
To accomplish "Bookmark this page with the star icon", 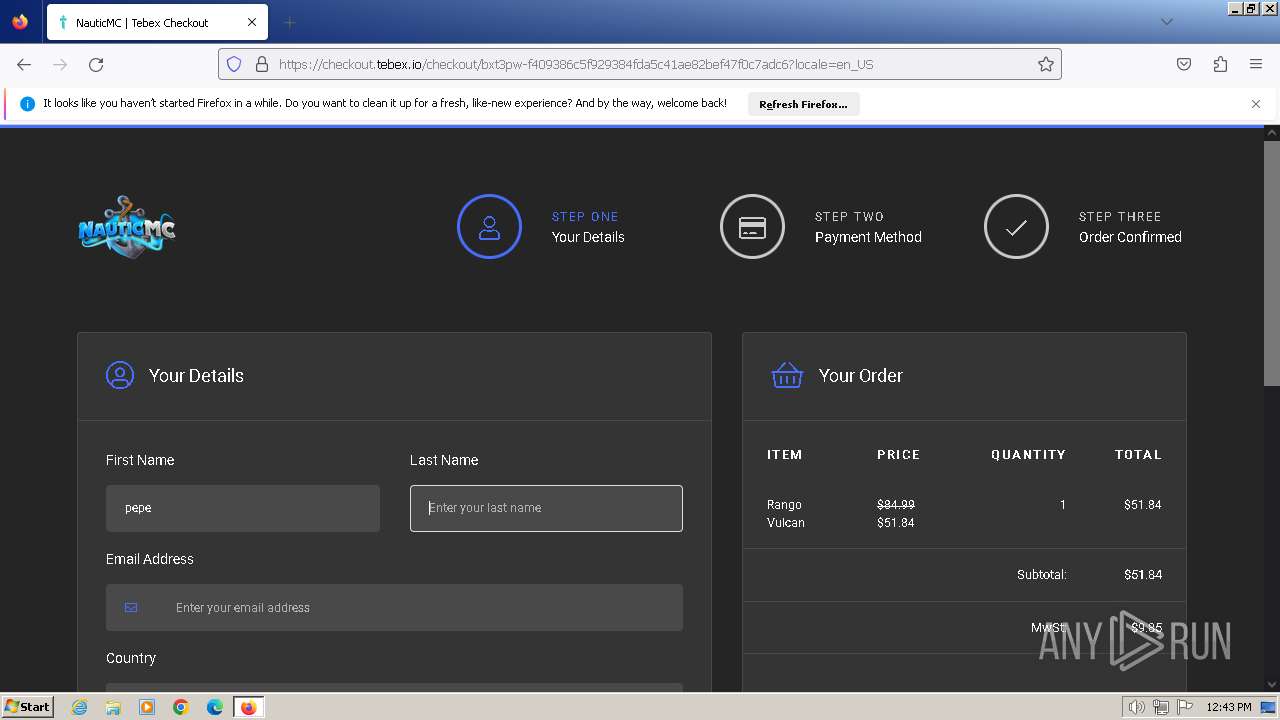I will coord(1046,64).
